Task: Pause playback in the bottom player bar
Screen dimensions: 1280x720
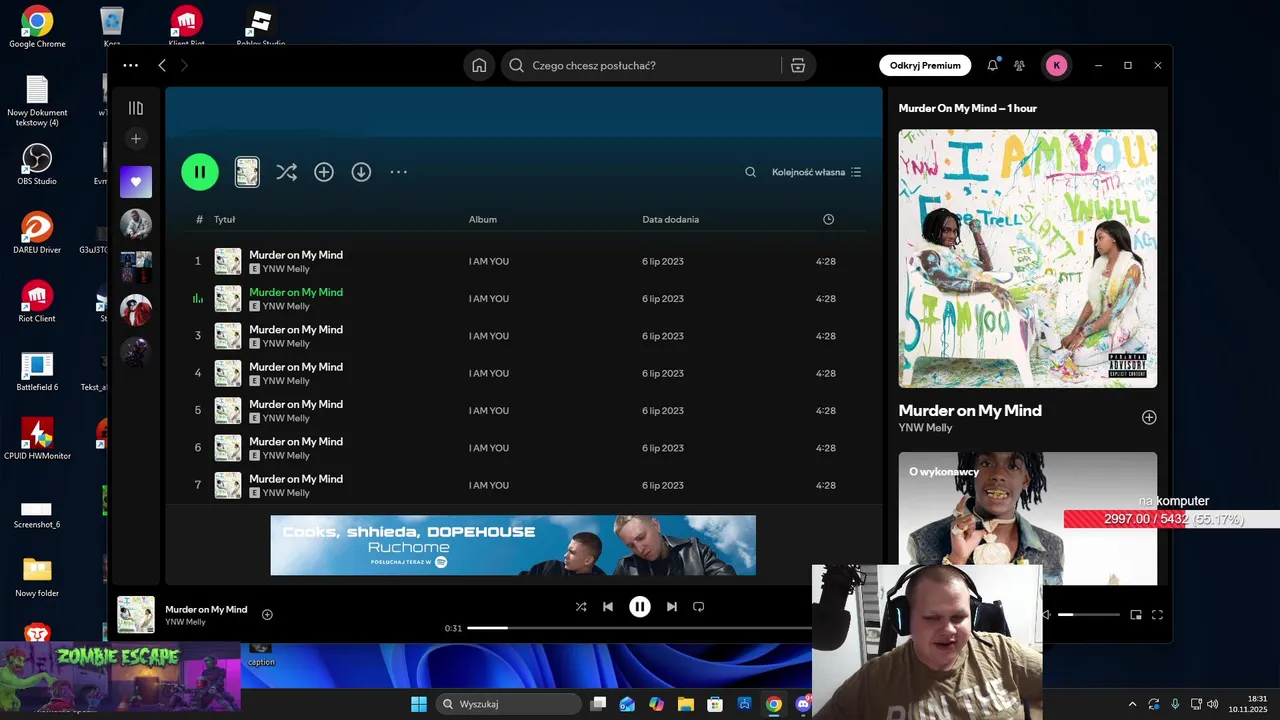Action: tap(640, 606)
